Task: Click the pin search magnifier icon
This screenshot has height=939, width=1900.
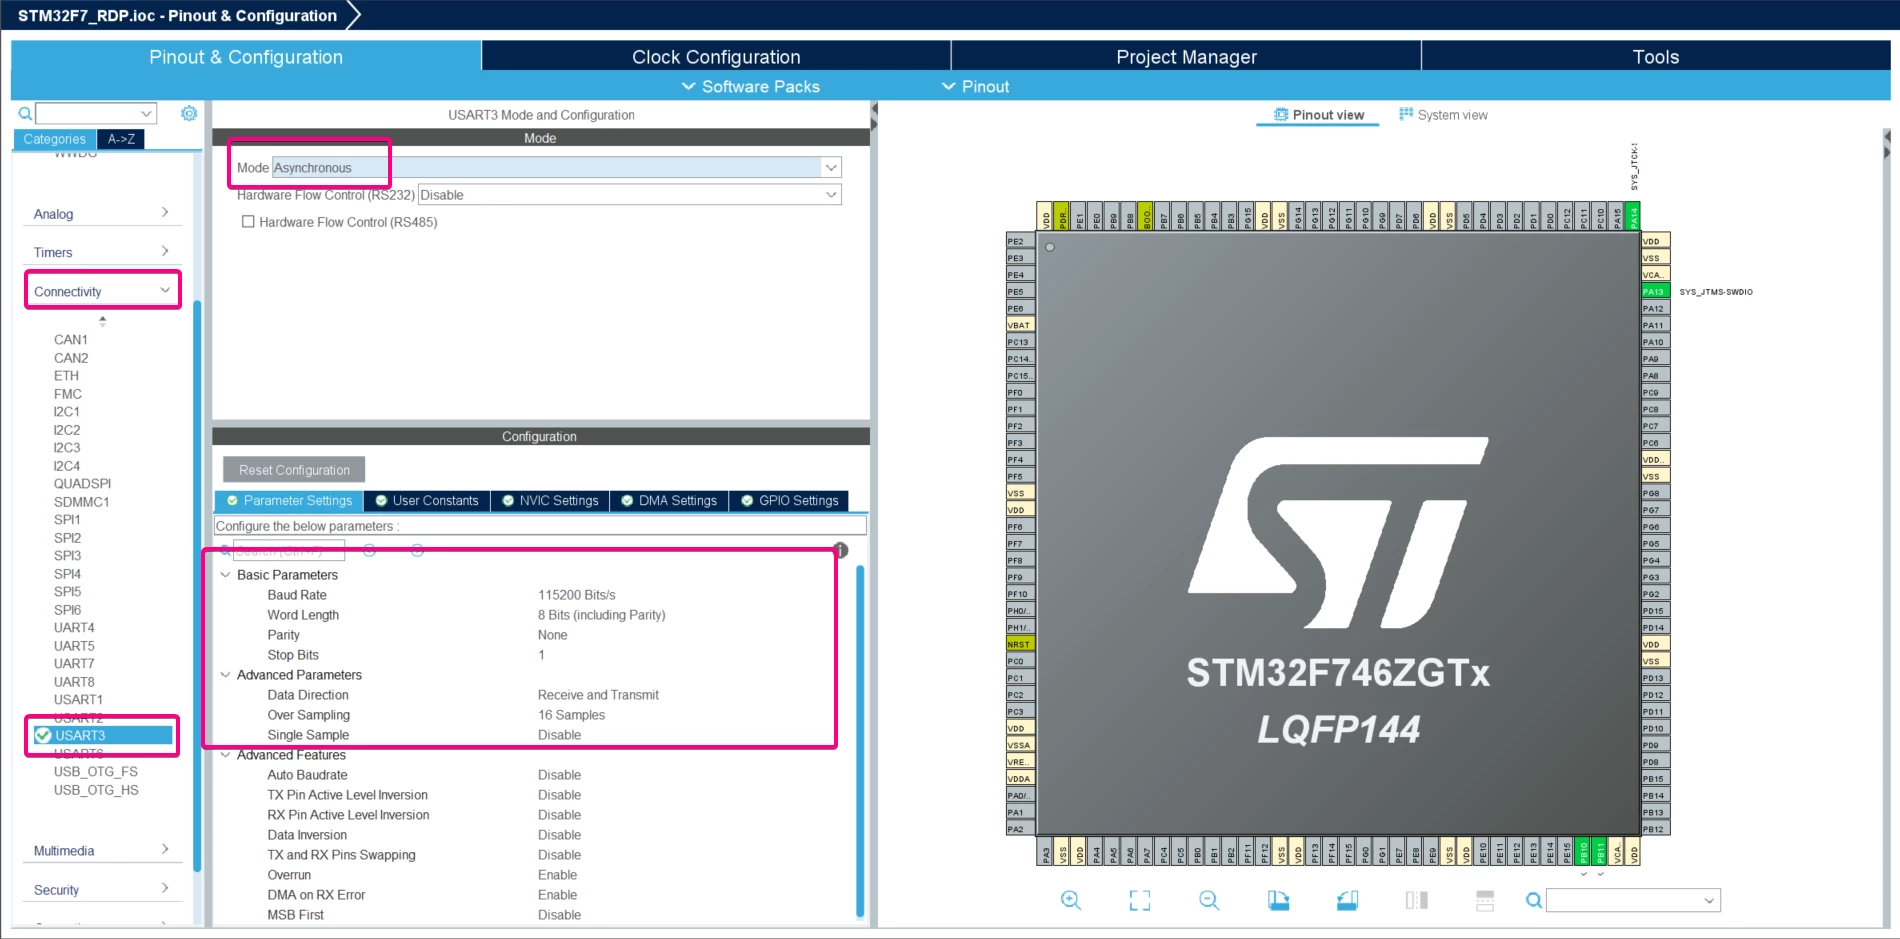Action: 1533,900
